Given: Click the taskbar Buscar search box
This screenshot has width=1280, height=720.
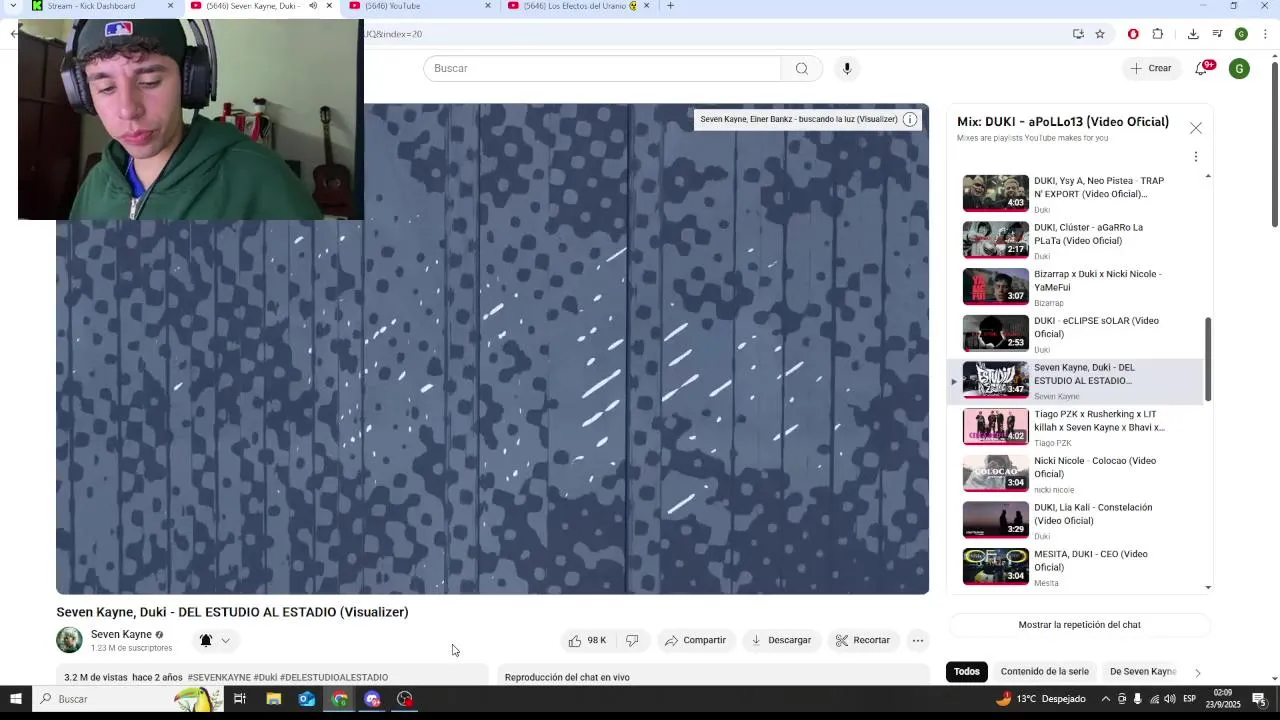Looking at the screenshot, I should pyautogui.click(x=128, y=699).
